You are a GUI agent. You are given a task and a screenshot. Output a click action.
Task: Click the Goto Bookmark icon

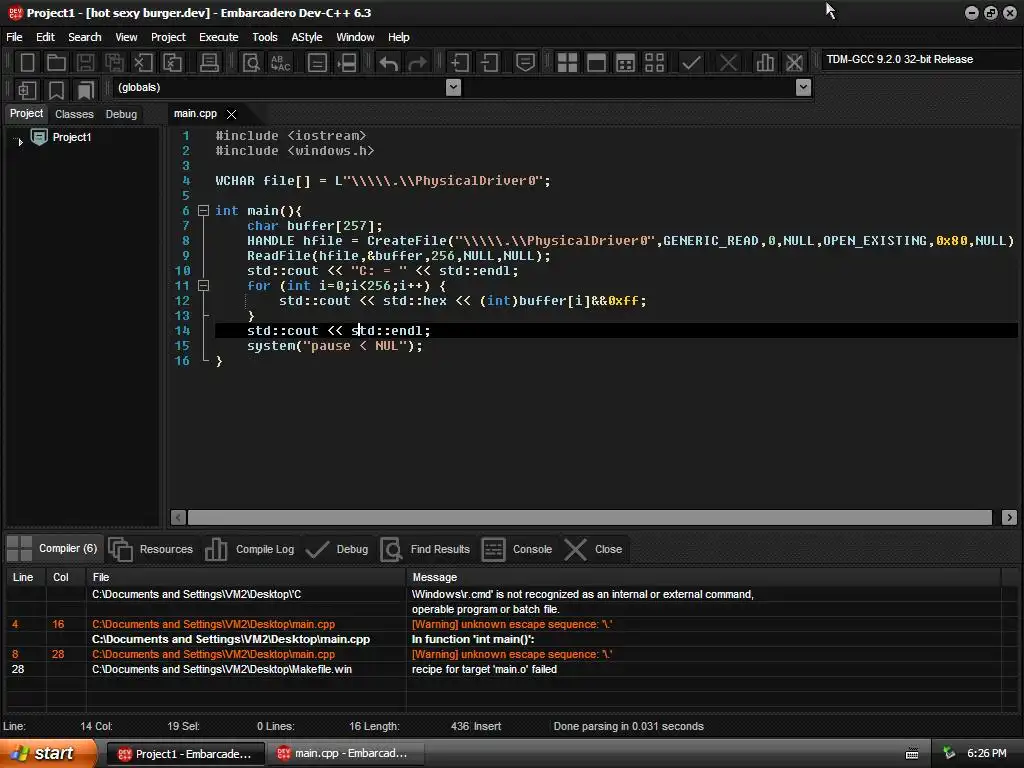click(86, 90)
